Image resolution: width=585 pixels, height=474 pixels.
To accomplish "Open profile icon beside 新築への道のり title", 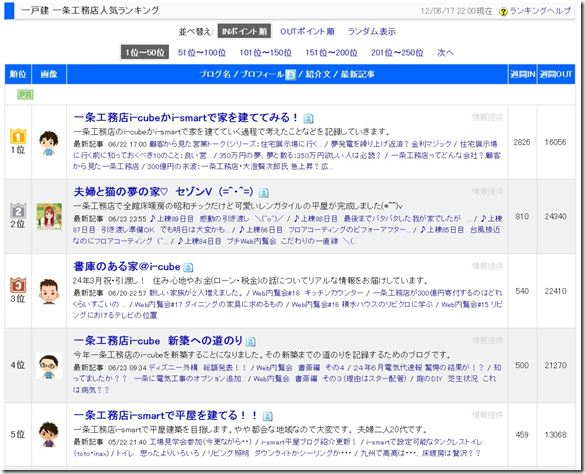I will click(251, 342).
